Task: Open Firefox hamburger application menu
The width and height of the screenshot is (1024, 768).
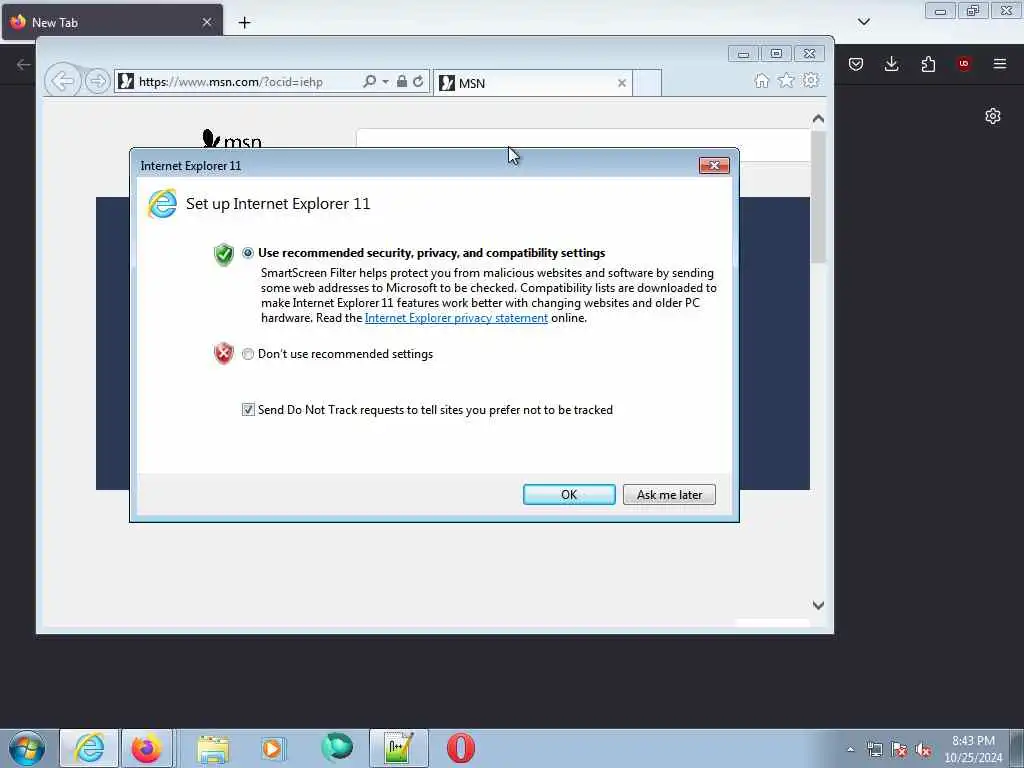Action: click(x=1000, y=64)
